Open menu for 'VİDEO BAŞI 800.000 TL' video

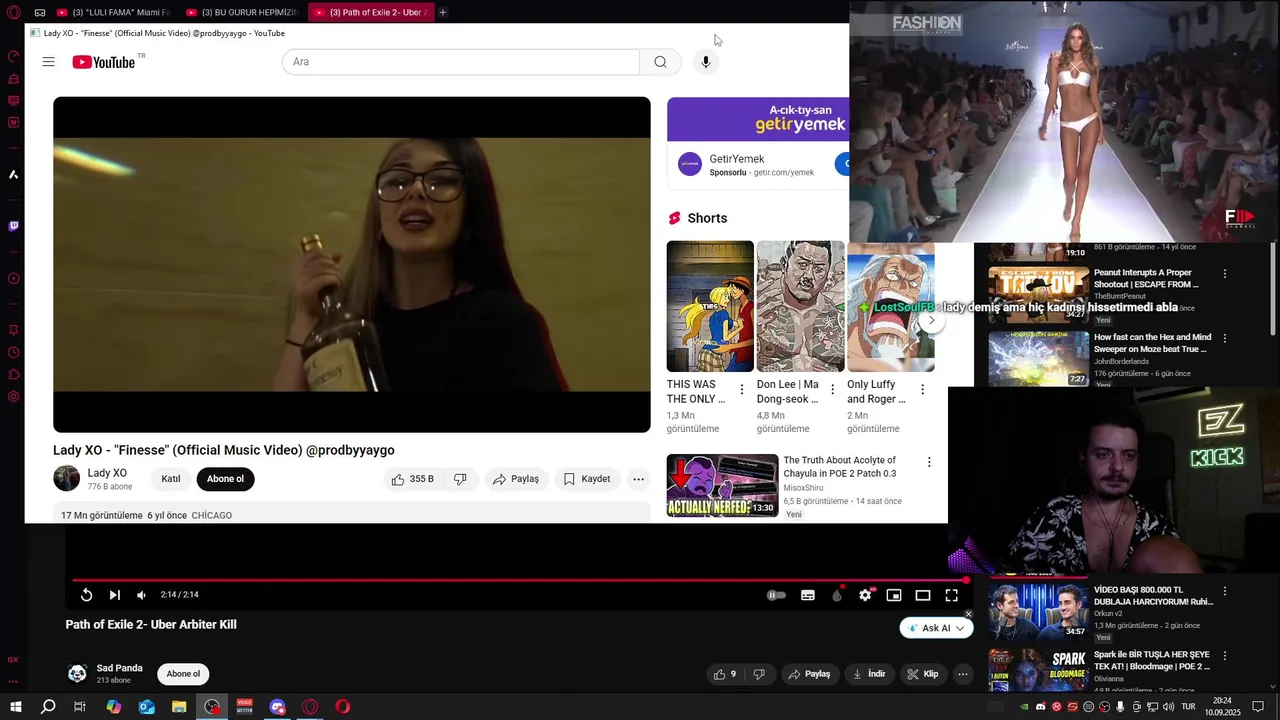coord(1224,591)
